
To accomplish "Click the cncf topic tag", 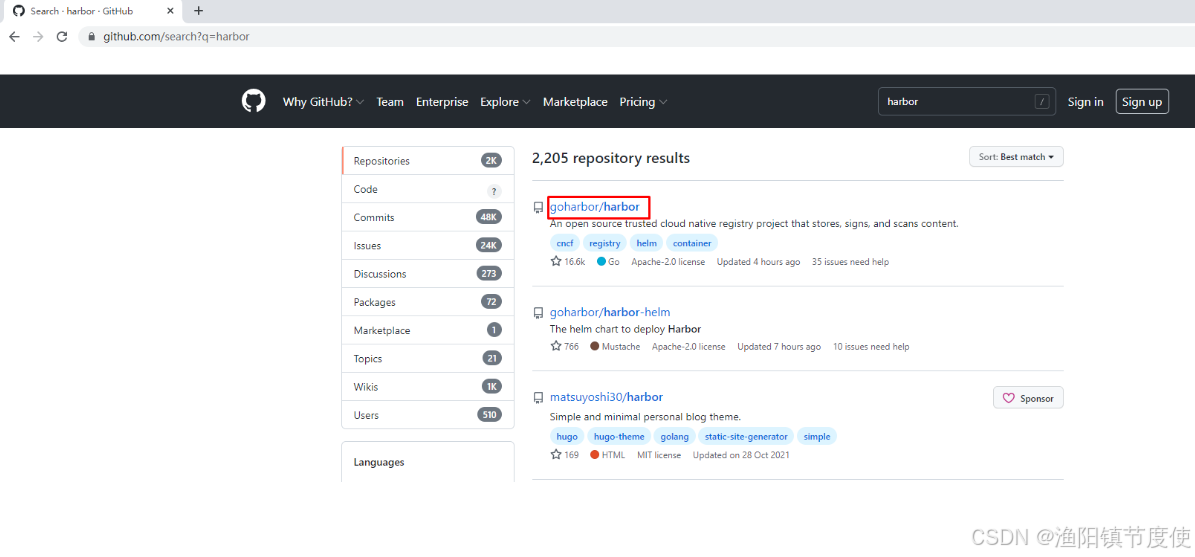I will pos(564,243).
